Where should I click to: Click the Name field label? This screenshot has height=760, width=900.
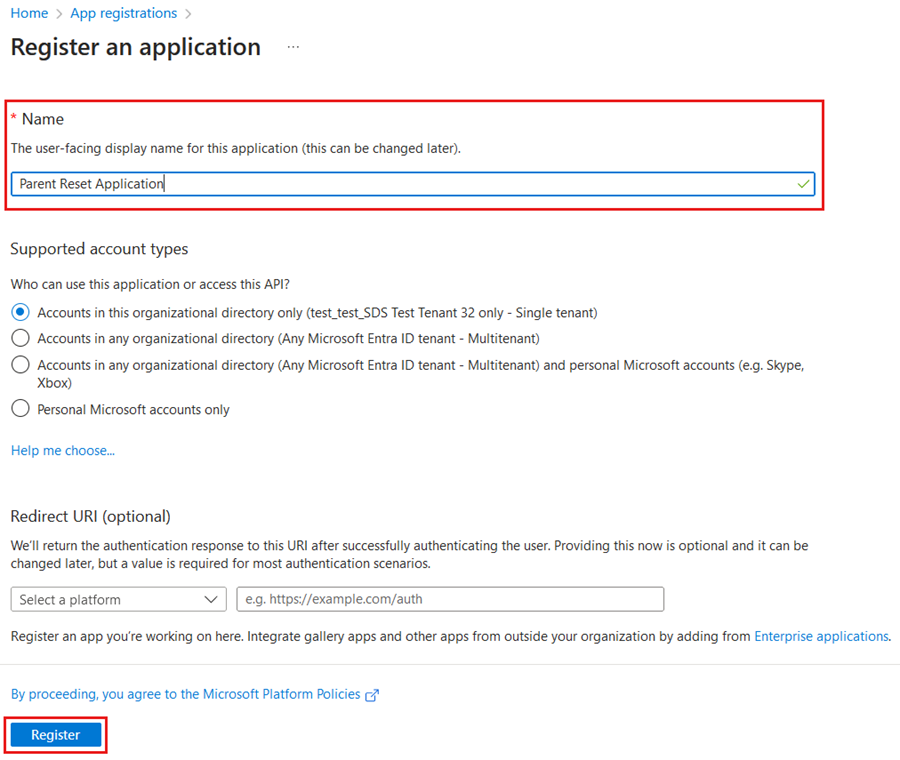coord(42,119)
